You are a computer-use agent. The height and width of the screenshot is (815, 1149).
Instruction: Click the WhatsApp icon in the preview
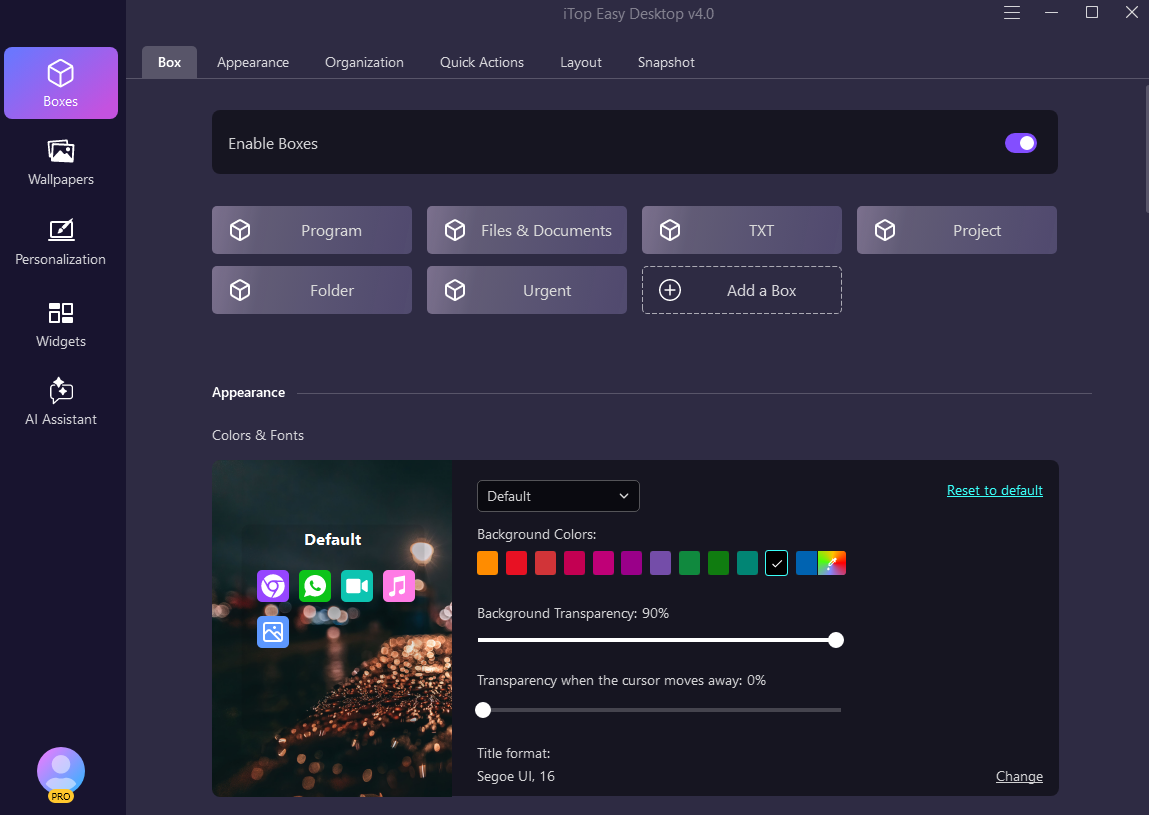pos(314,586)
